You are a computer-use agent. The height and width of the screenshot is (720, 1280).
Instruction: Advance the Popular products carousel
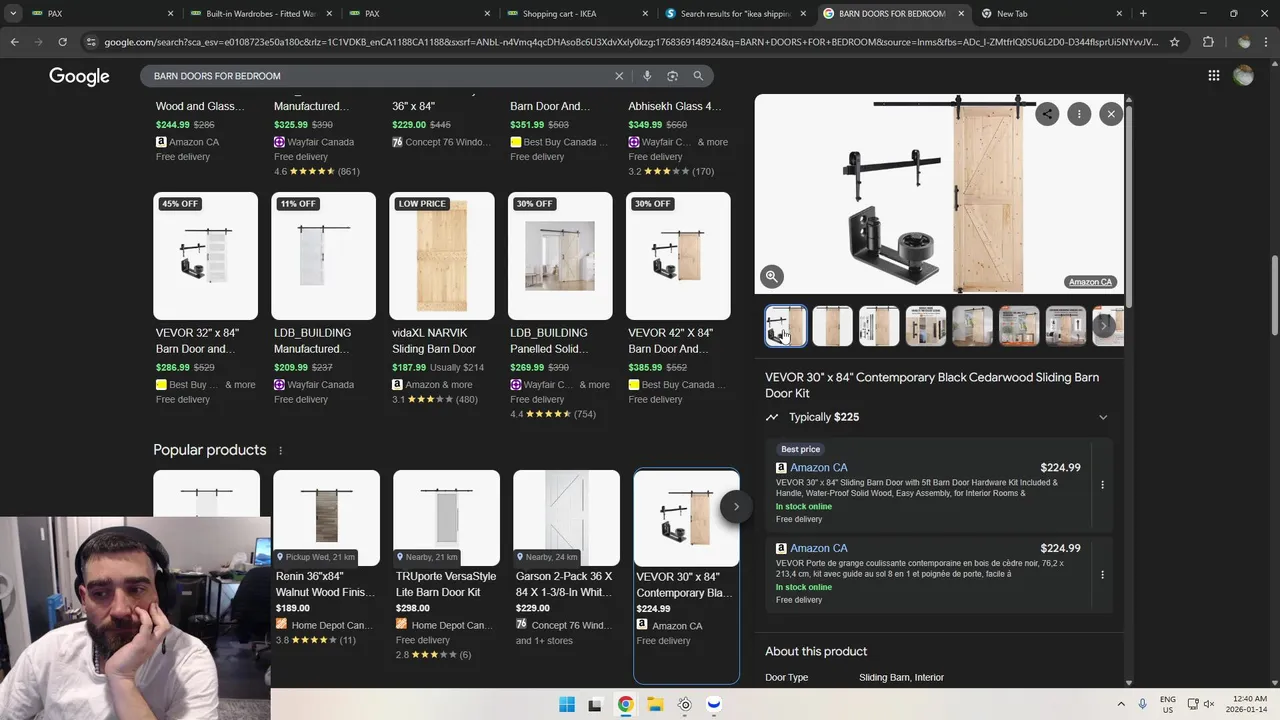pos(736,506)
